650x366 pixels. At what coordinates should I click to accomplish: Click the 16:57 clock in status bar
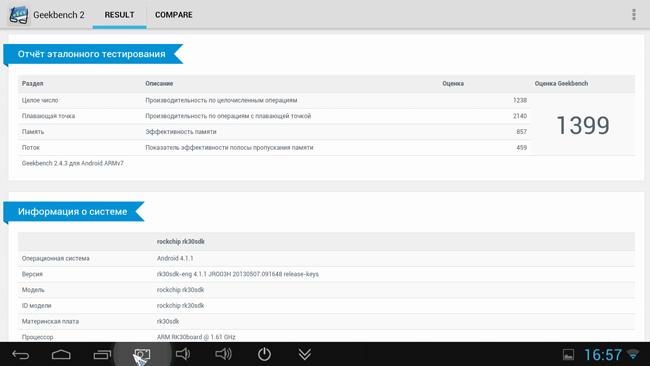[603, 355]
